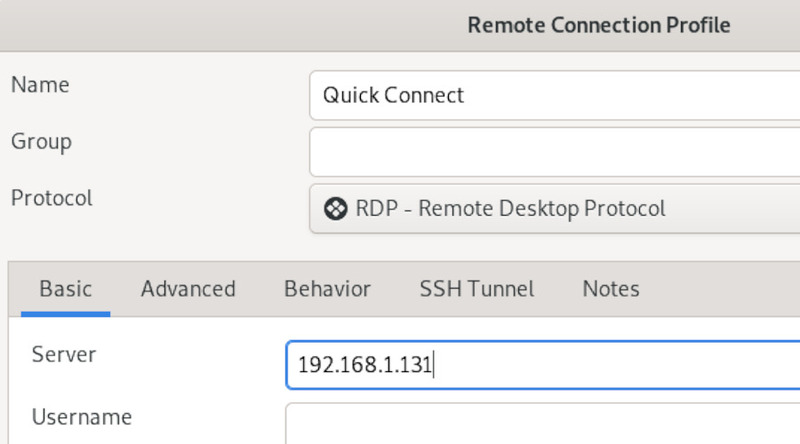Image resolution: width=800 pixels, height=444 pixels.
Task: Click the Username label
Action: pyautogui.click(x=81, y=415)
